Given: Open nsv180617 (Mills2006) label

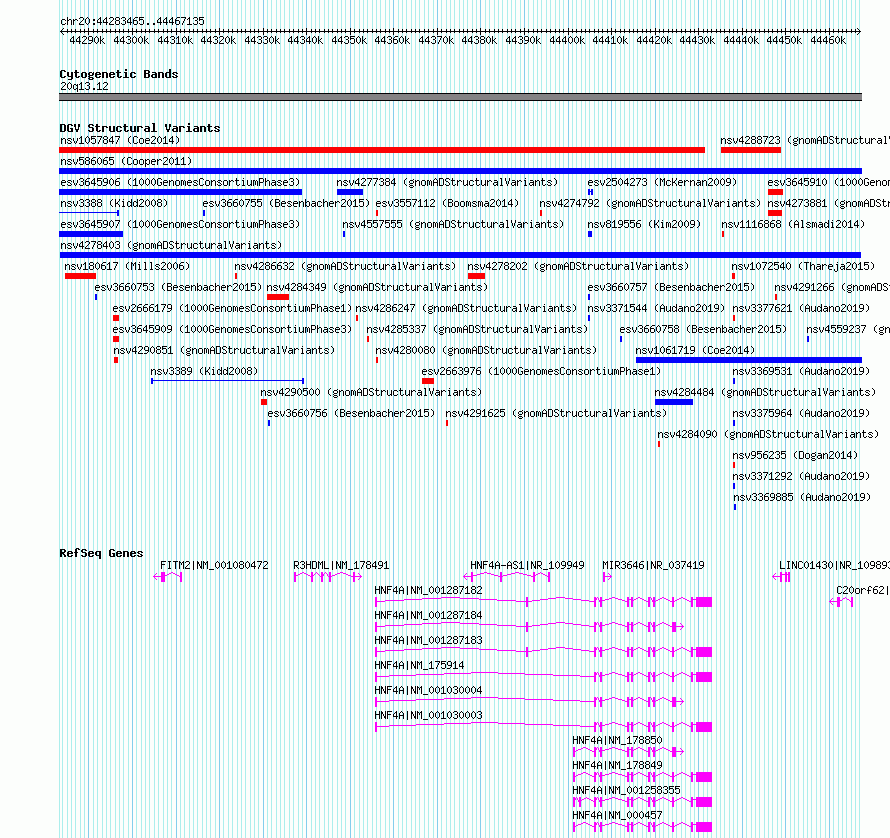Looking at the screenshot, I should click(x=127, y=266).
